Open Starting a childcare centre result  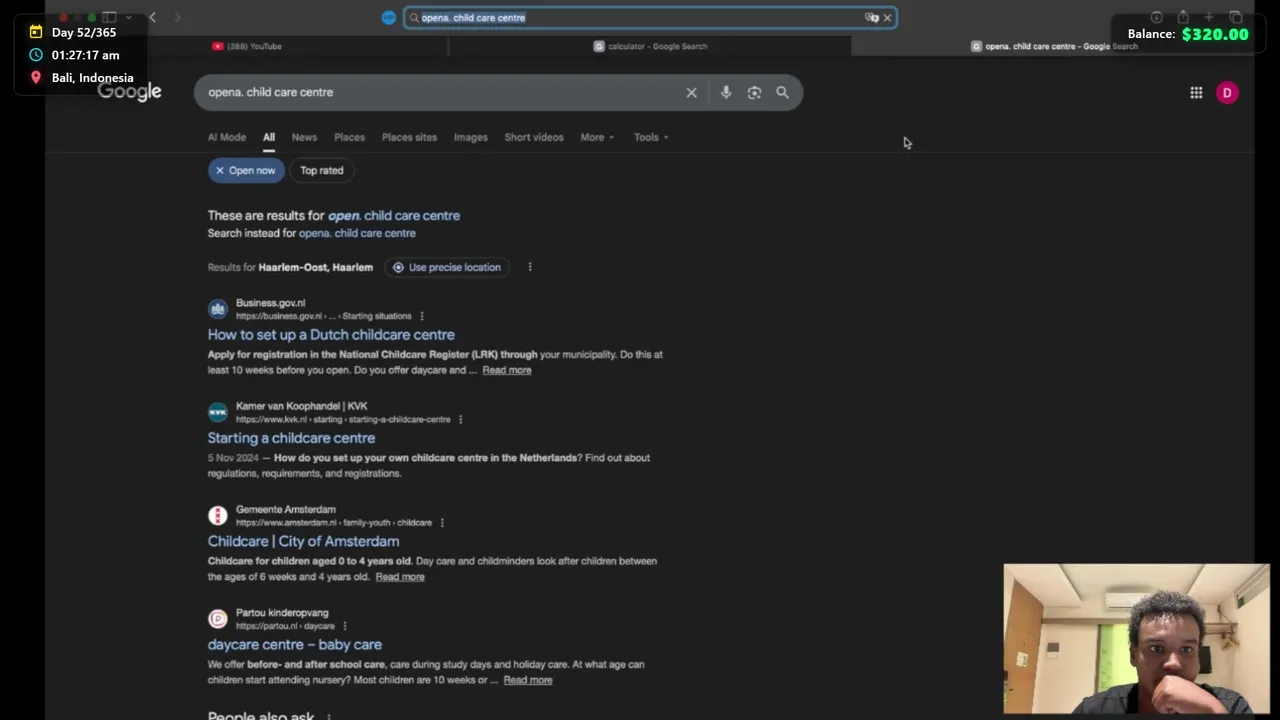291,438
